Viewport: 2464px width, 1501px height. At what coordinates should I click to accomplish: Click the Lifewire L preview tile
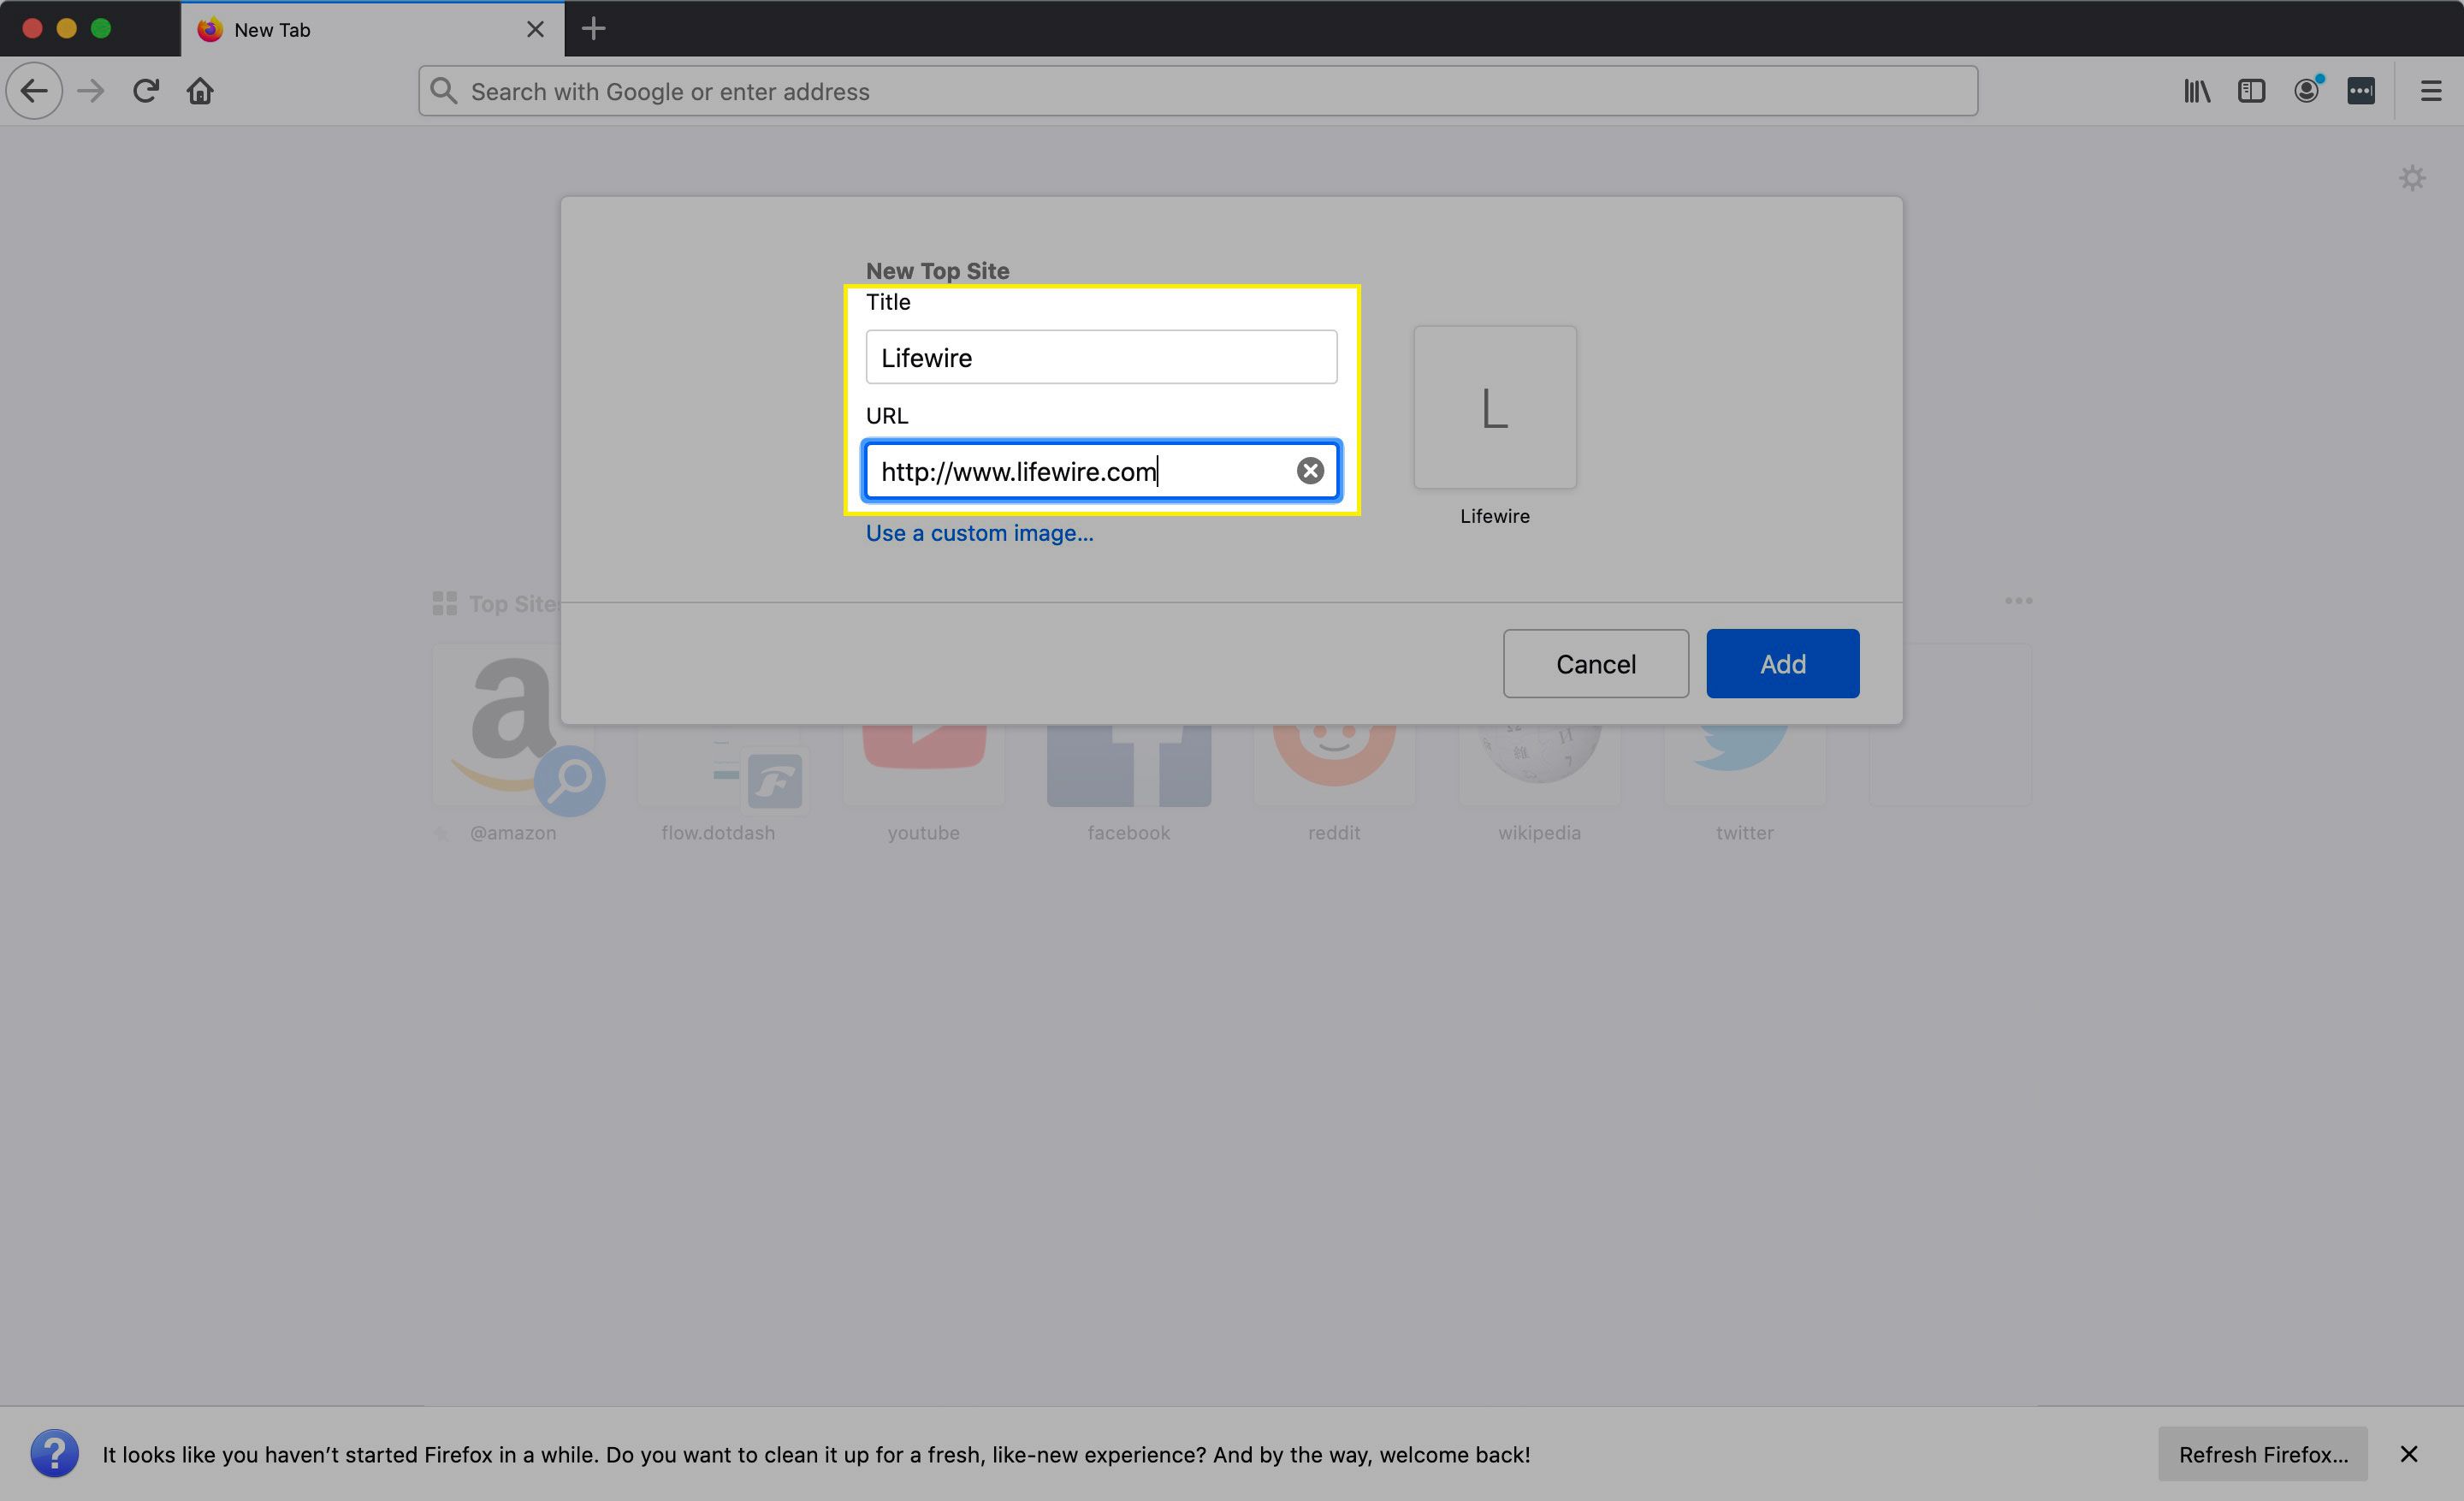click(1494, 407)
